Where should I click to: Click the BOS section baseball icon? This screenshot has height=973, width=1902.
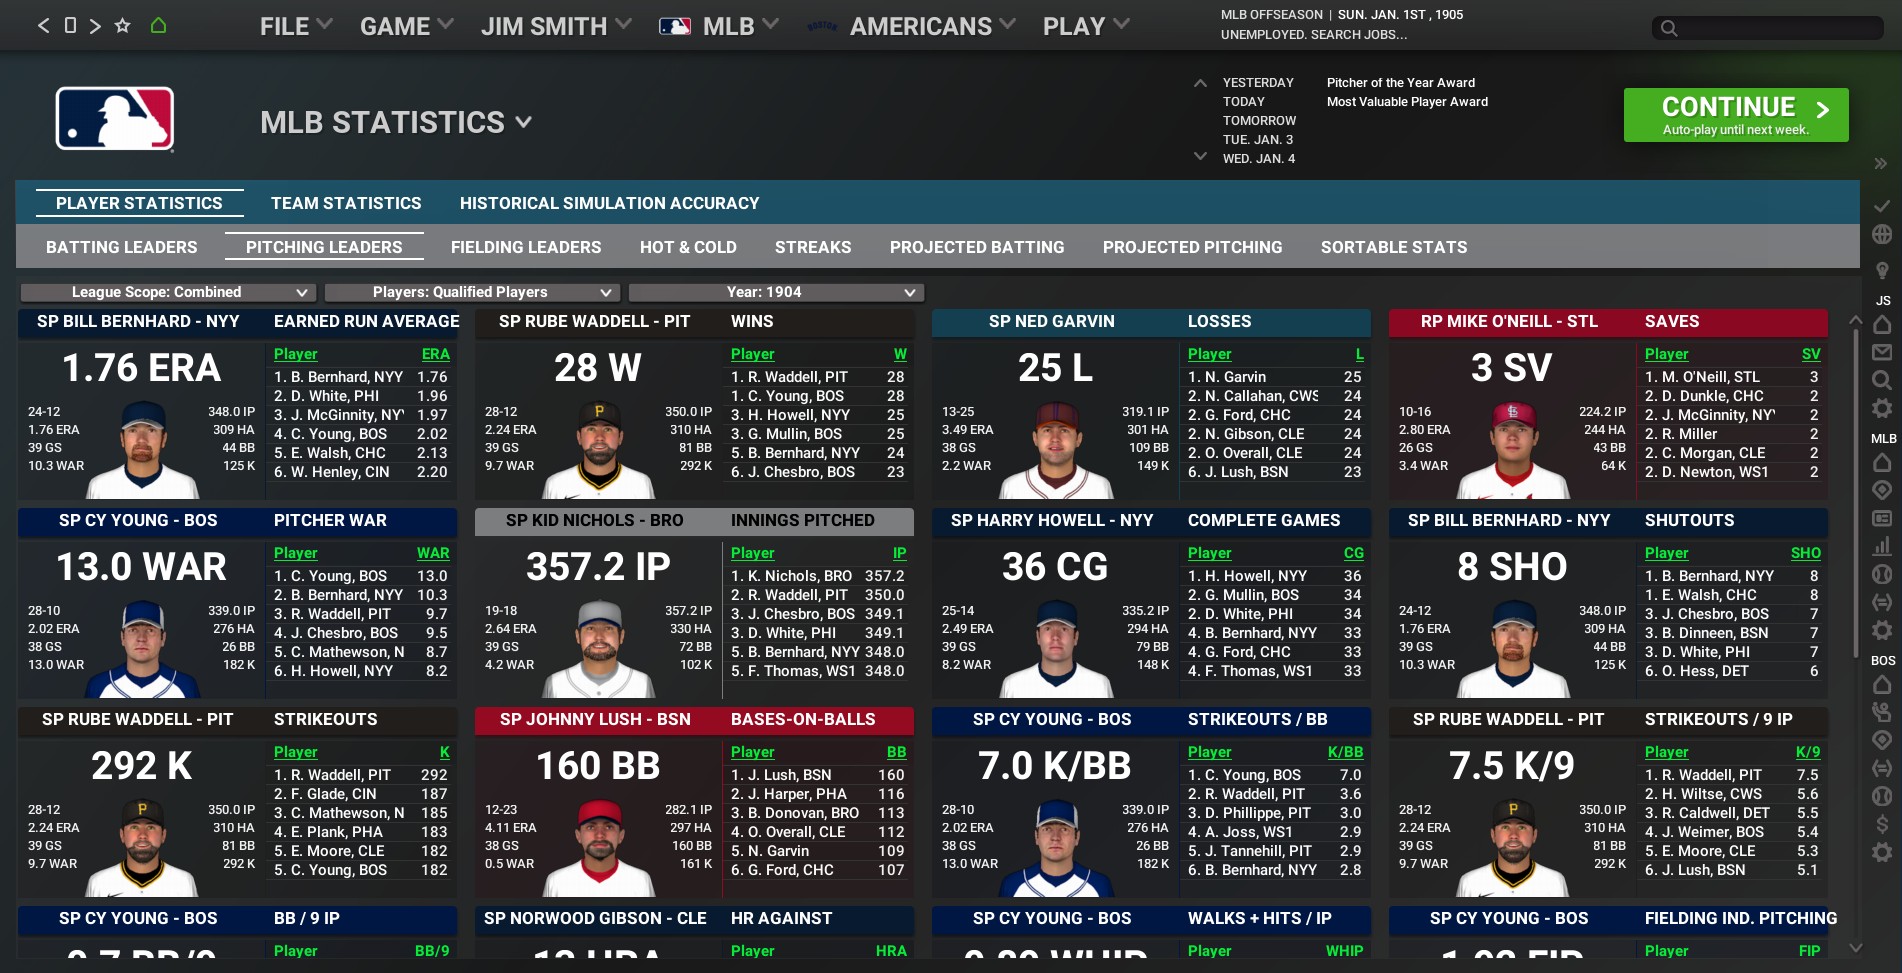point(1881,796)
